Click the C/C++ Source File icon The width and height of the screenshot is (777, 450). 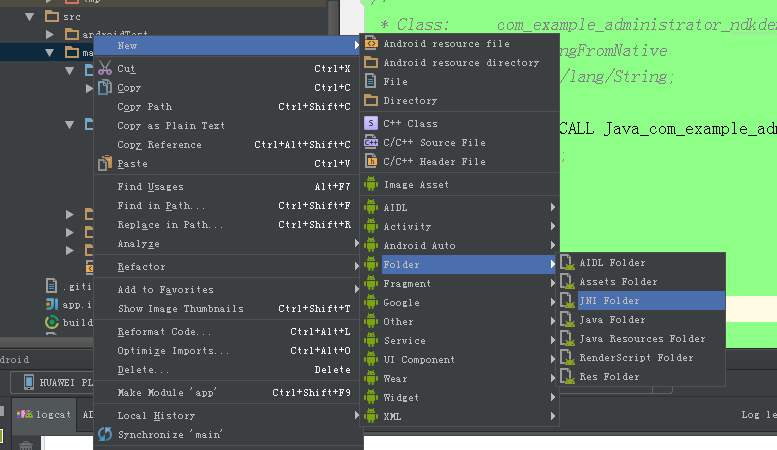371,142
